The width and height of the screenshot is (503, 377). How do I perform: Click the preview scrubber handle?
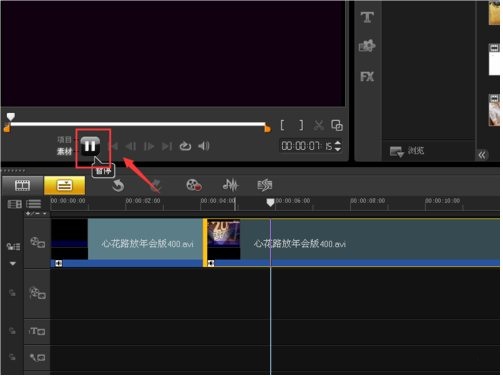tap(11, 117)
